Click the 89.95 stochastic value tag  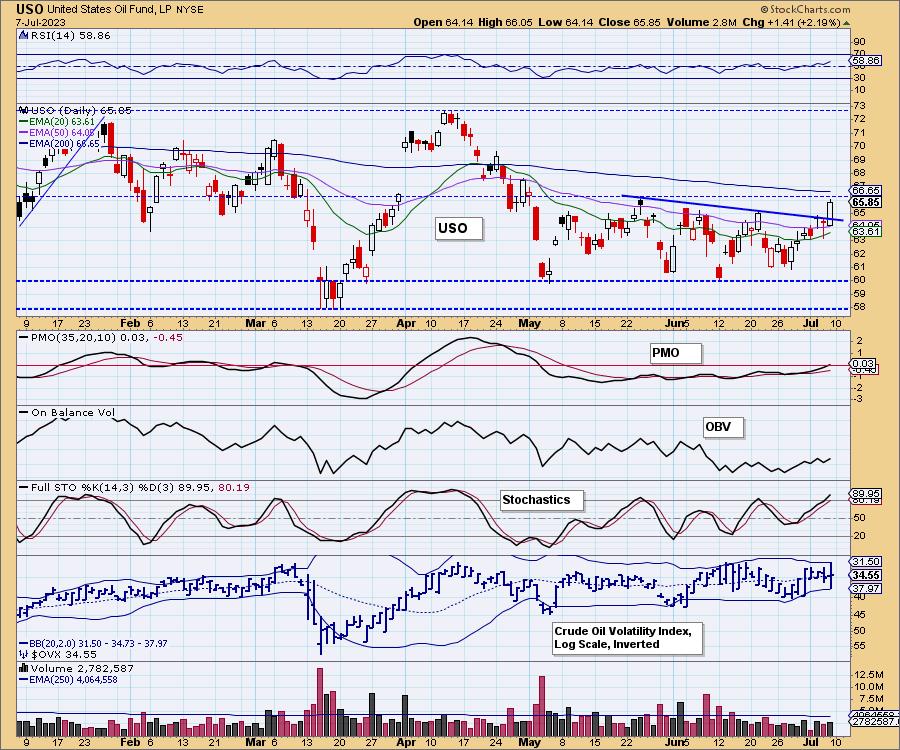pyautogui.click(x=866, y=493)
